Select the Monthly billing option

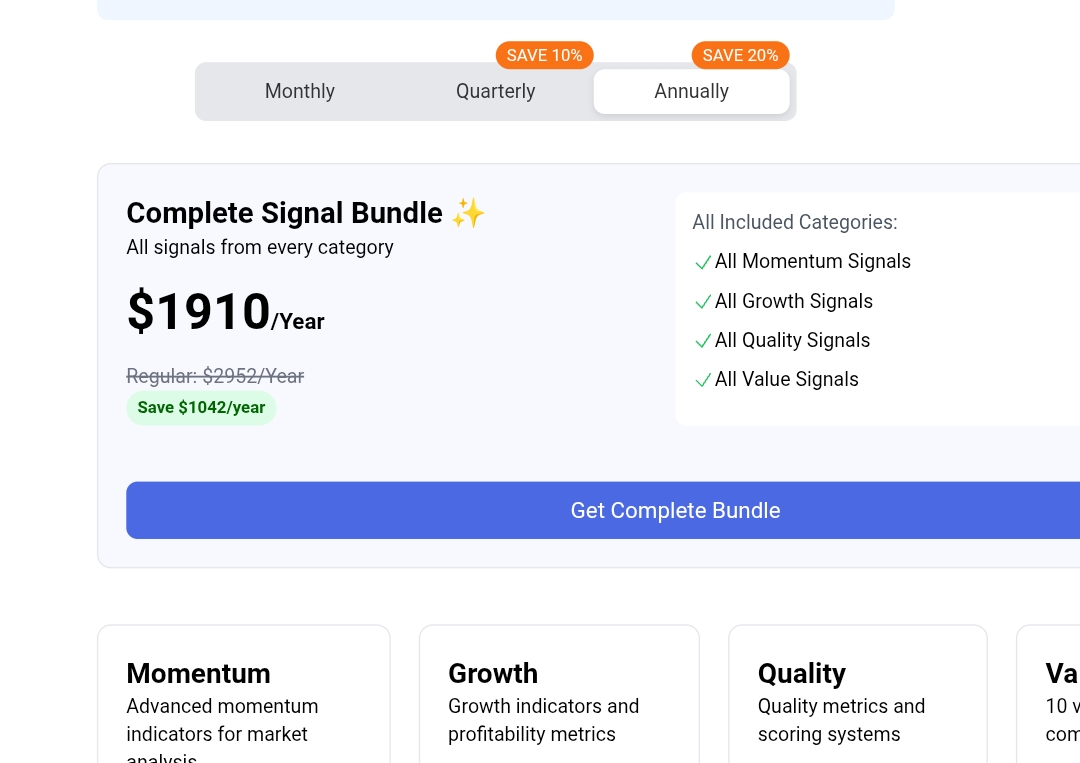coord(300,91)
